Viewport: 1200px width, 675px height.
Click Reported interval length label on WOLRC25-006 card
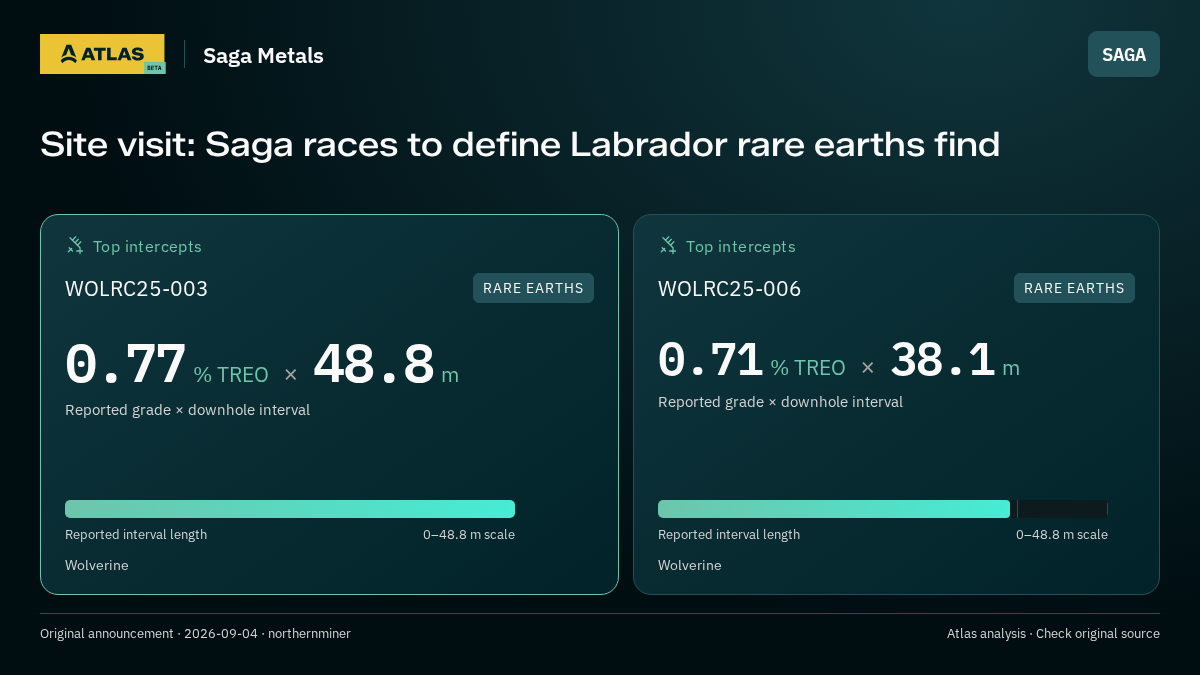click(x=729, y=535)
